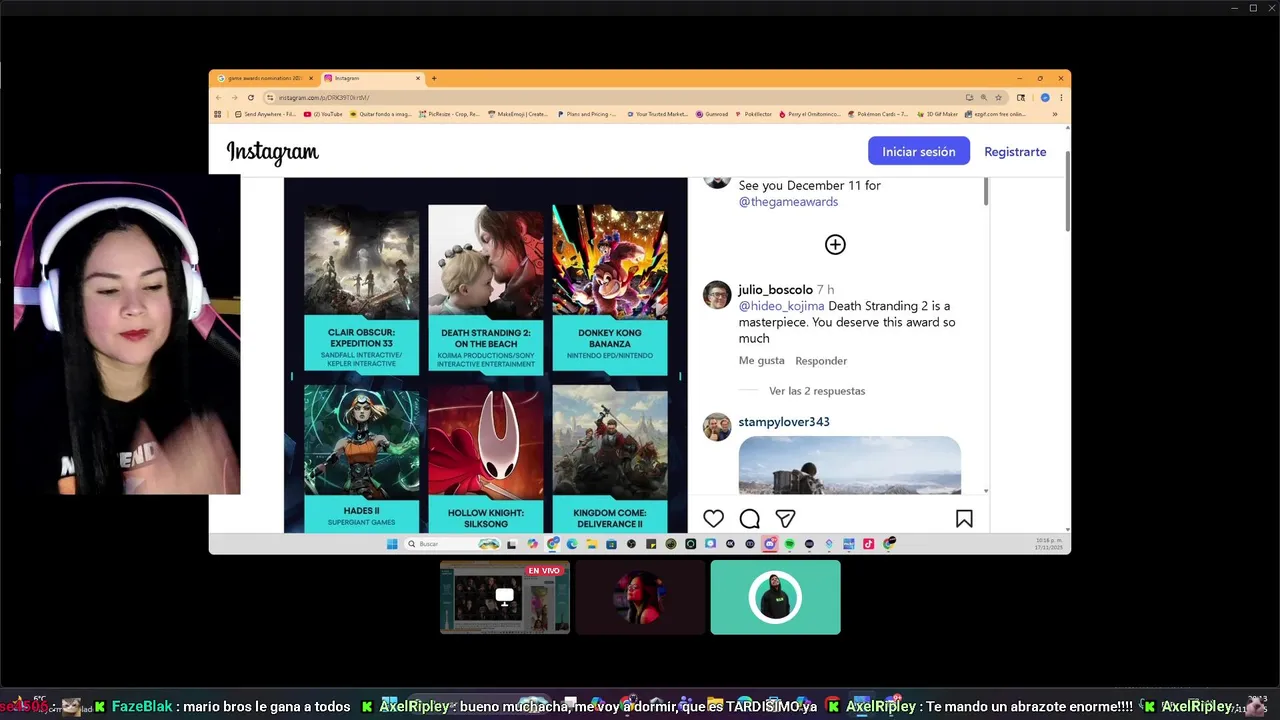Click the Hades II nominee image
Screen dimensions: 1280x720
361,442
